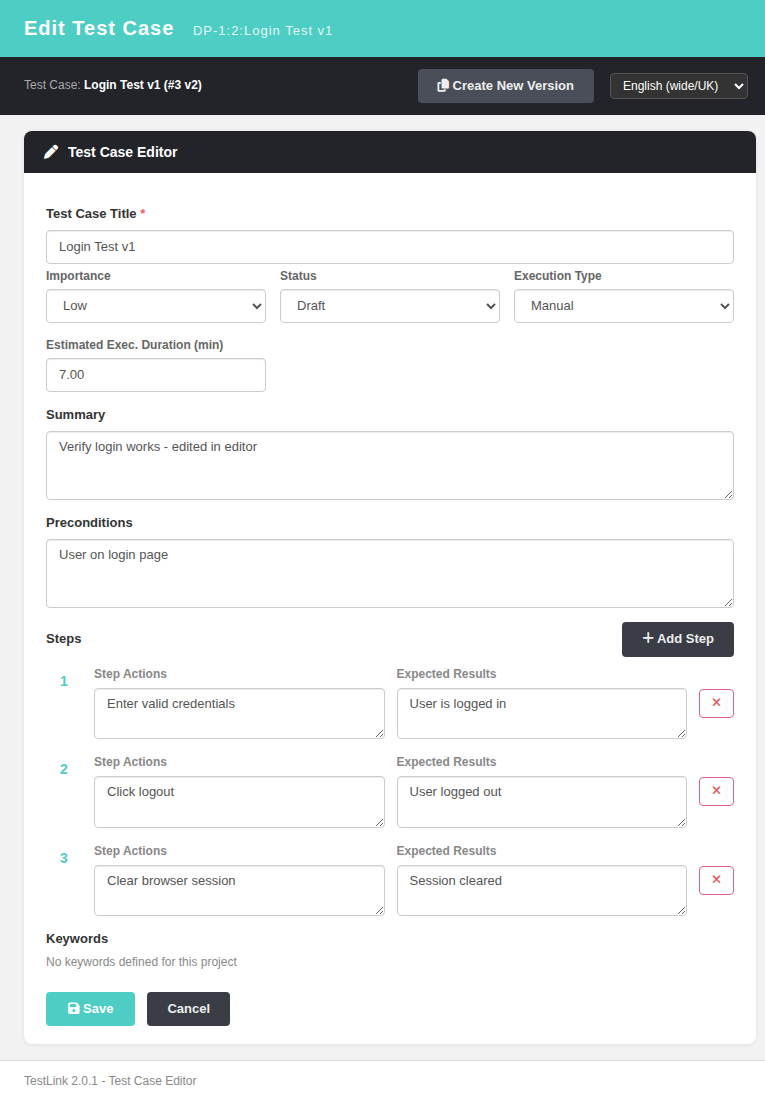Viewport: 765px width, 1102px height.
Task: Open the Execution Type dropdown showing Manual
Action: pyautogui.click(x=623, y=306)
